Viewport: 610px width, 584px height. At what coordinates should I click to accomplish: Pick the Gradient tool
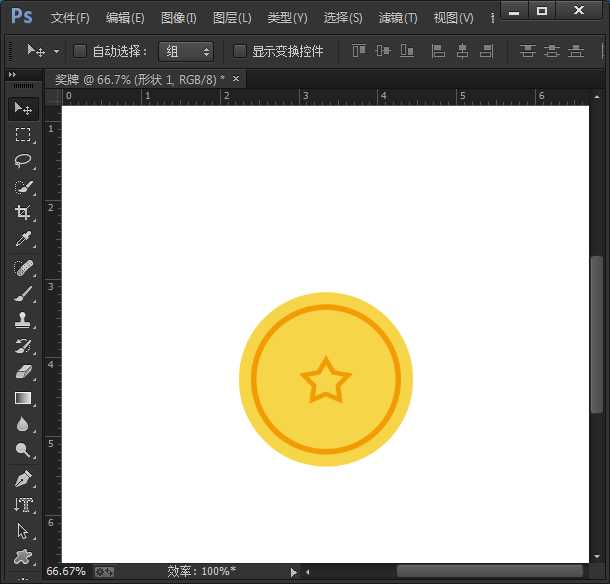pos(22,398)
